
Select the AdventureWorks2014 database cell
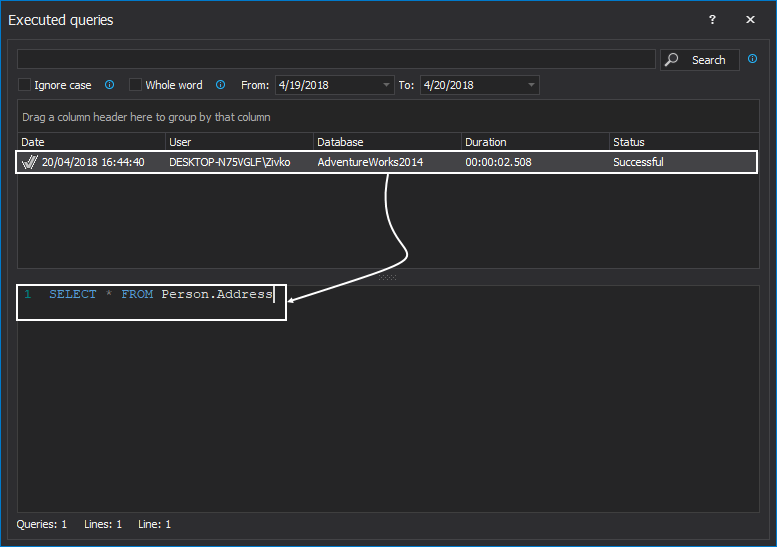coord(370,162)
